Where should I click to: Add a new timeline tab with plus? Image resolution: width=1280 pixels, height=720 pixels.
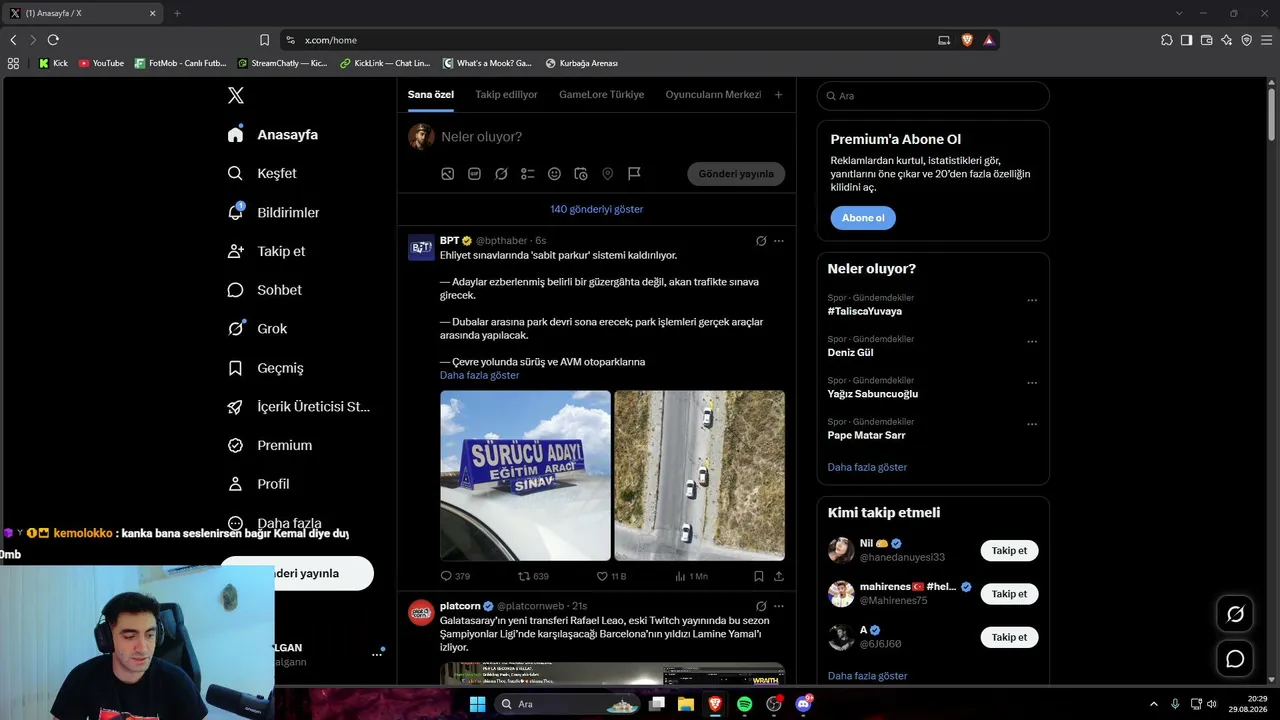(x=778, y=95)
